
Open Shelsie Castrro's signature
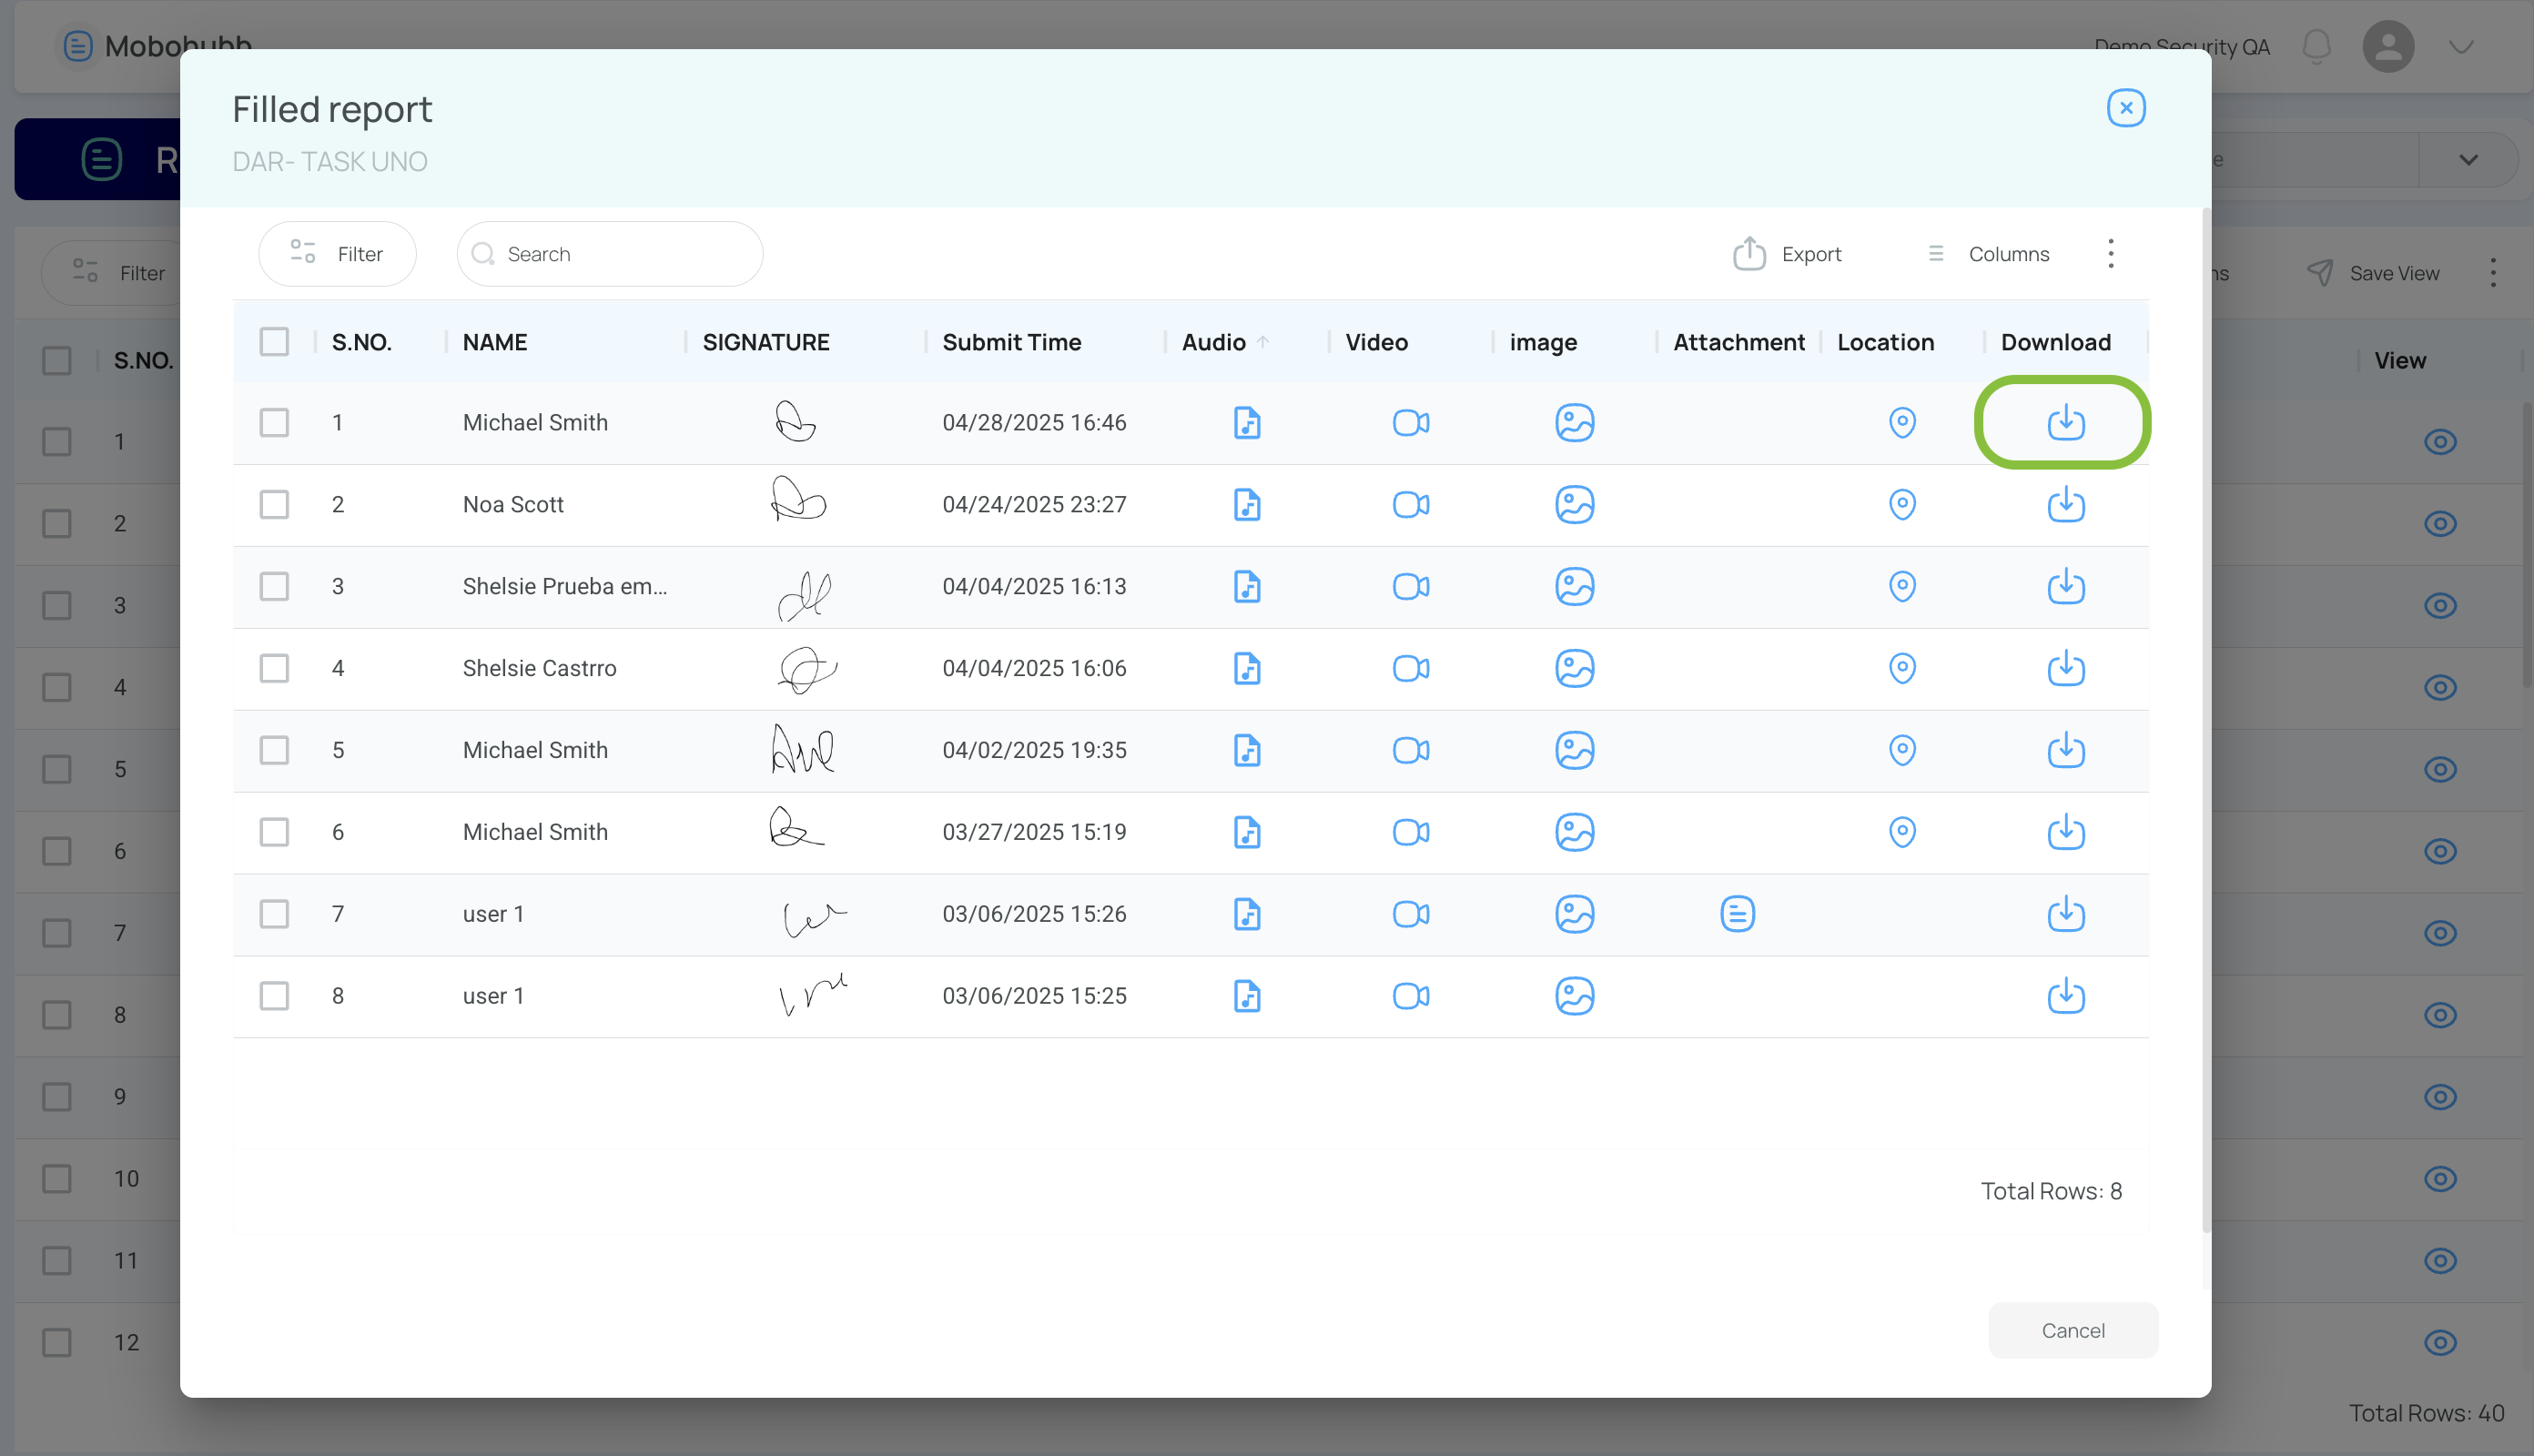(x=806, y=669)
